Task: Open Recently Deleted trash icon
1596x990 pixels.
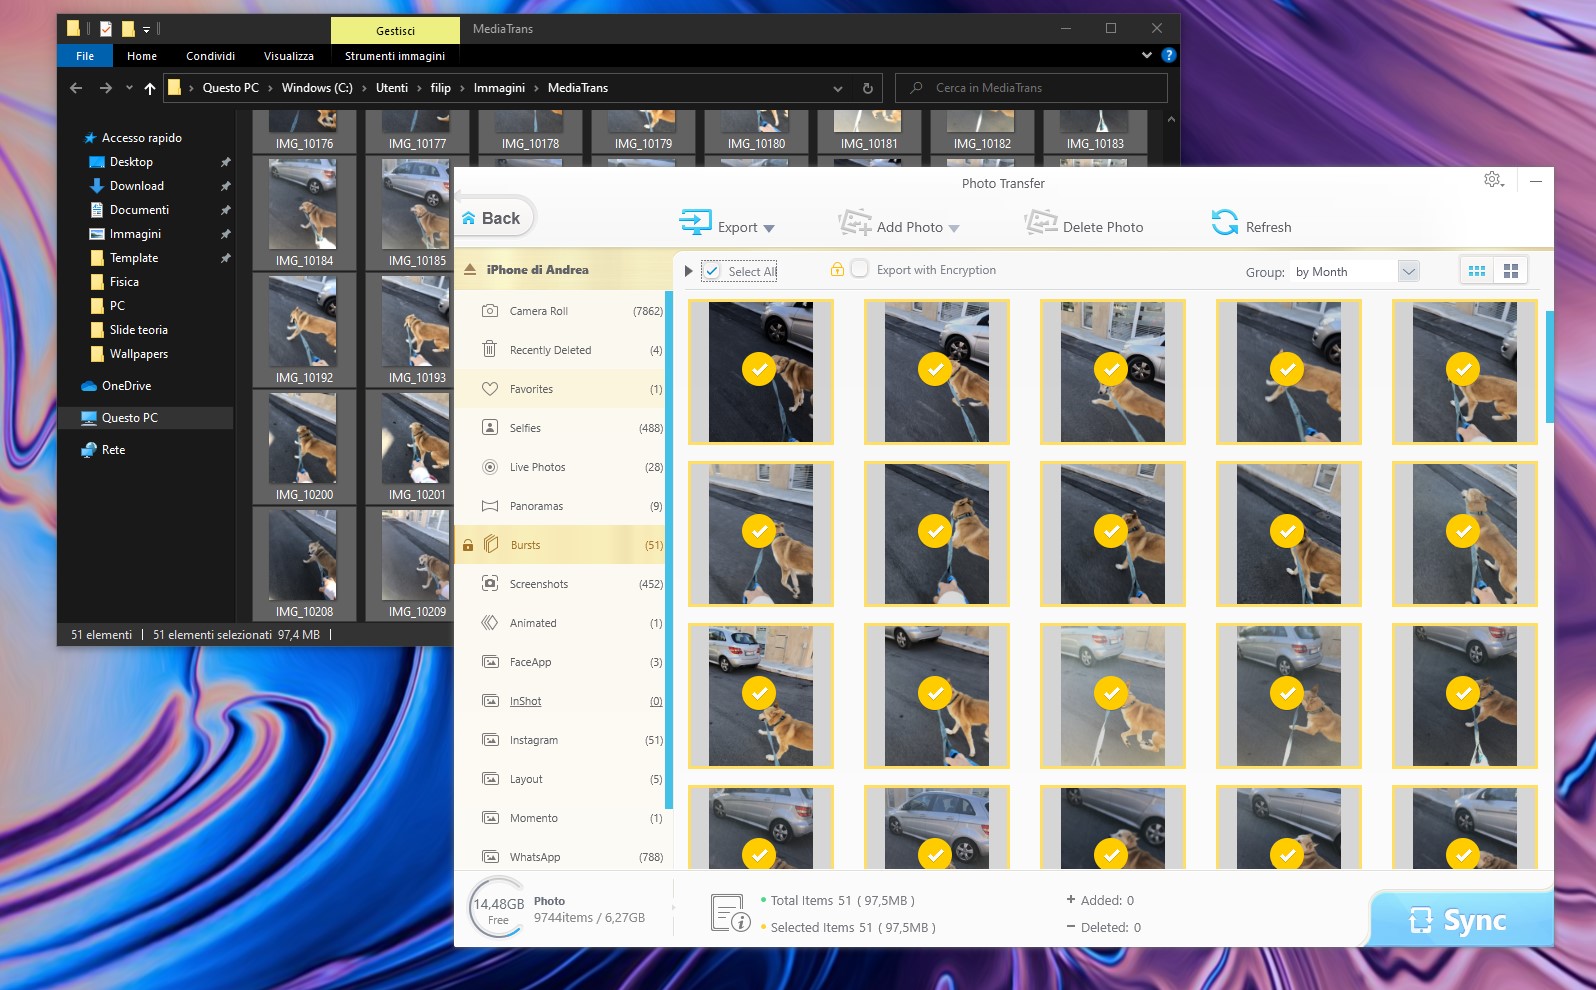Action: (490, 349)
